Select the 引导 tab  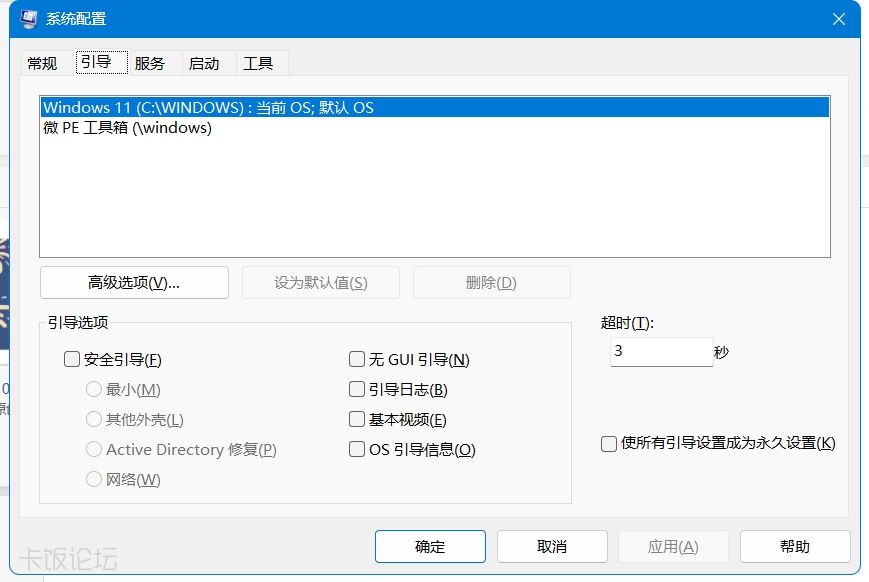101,62
